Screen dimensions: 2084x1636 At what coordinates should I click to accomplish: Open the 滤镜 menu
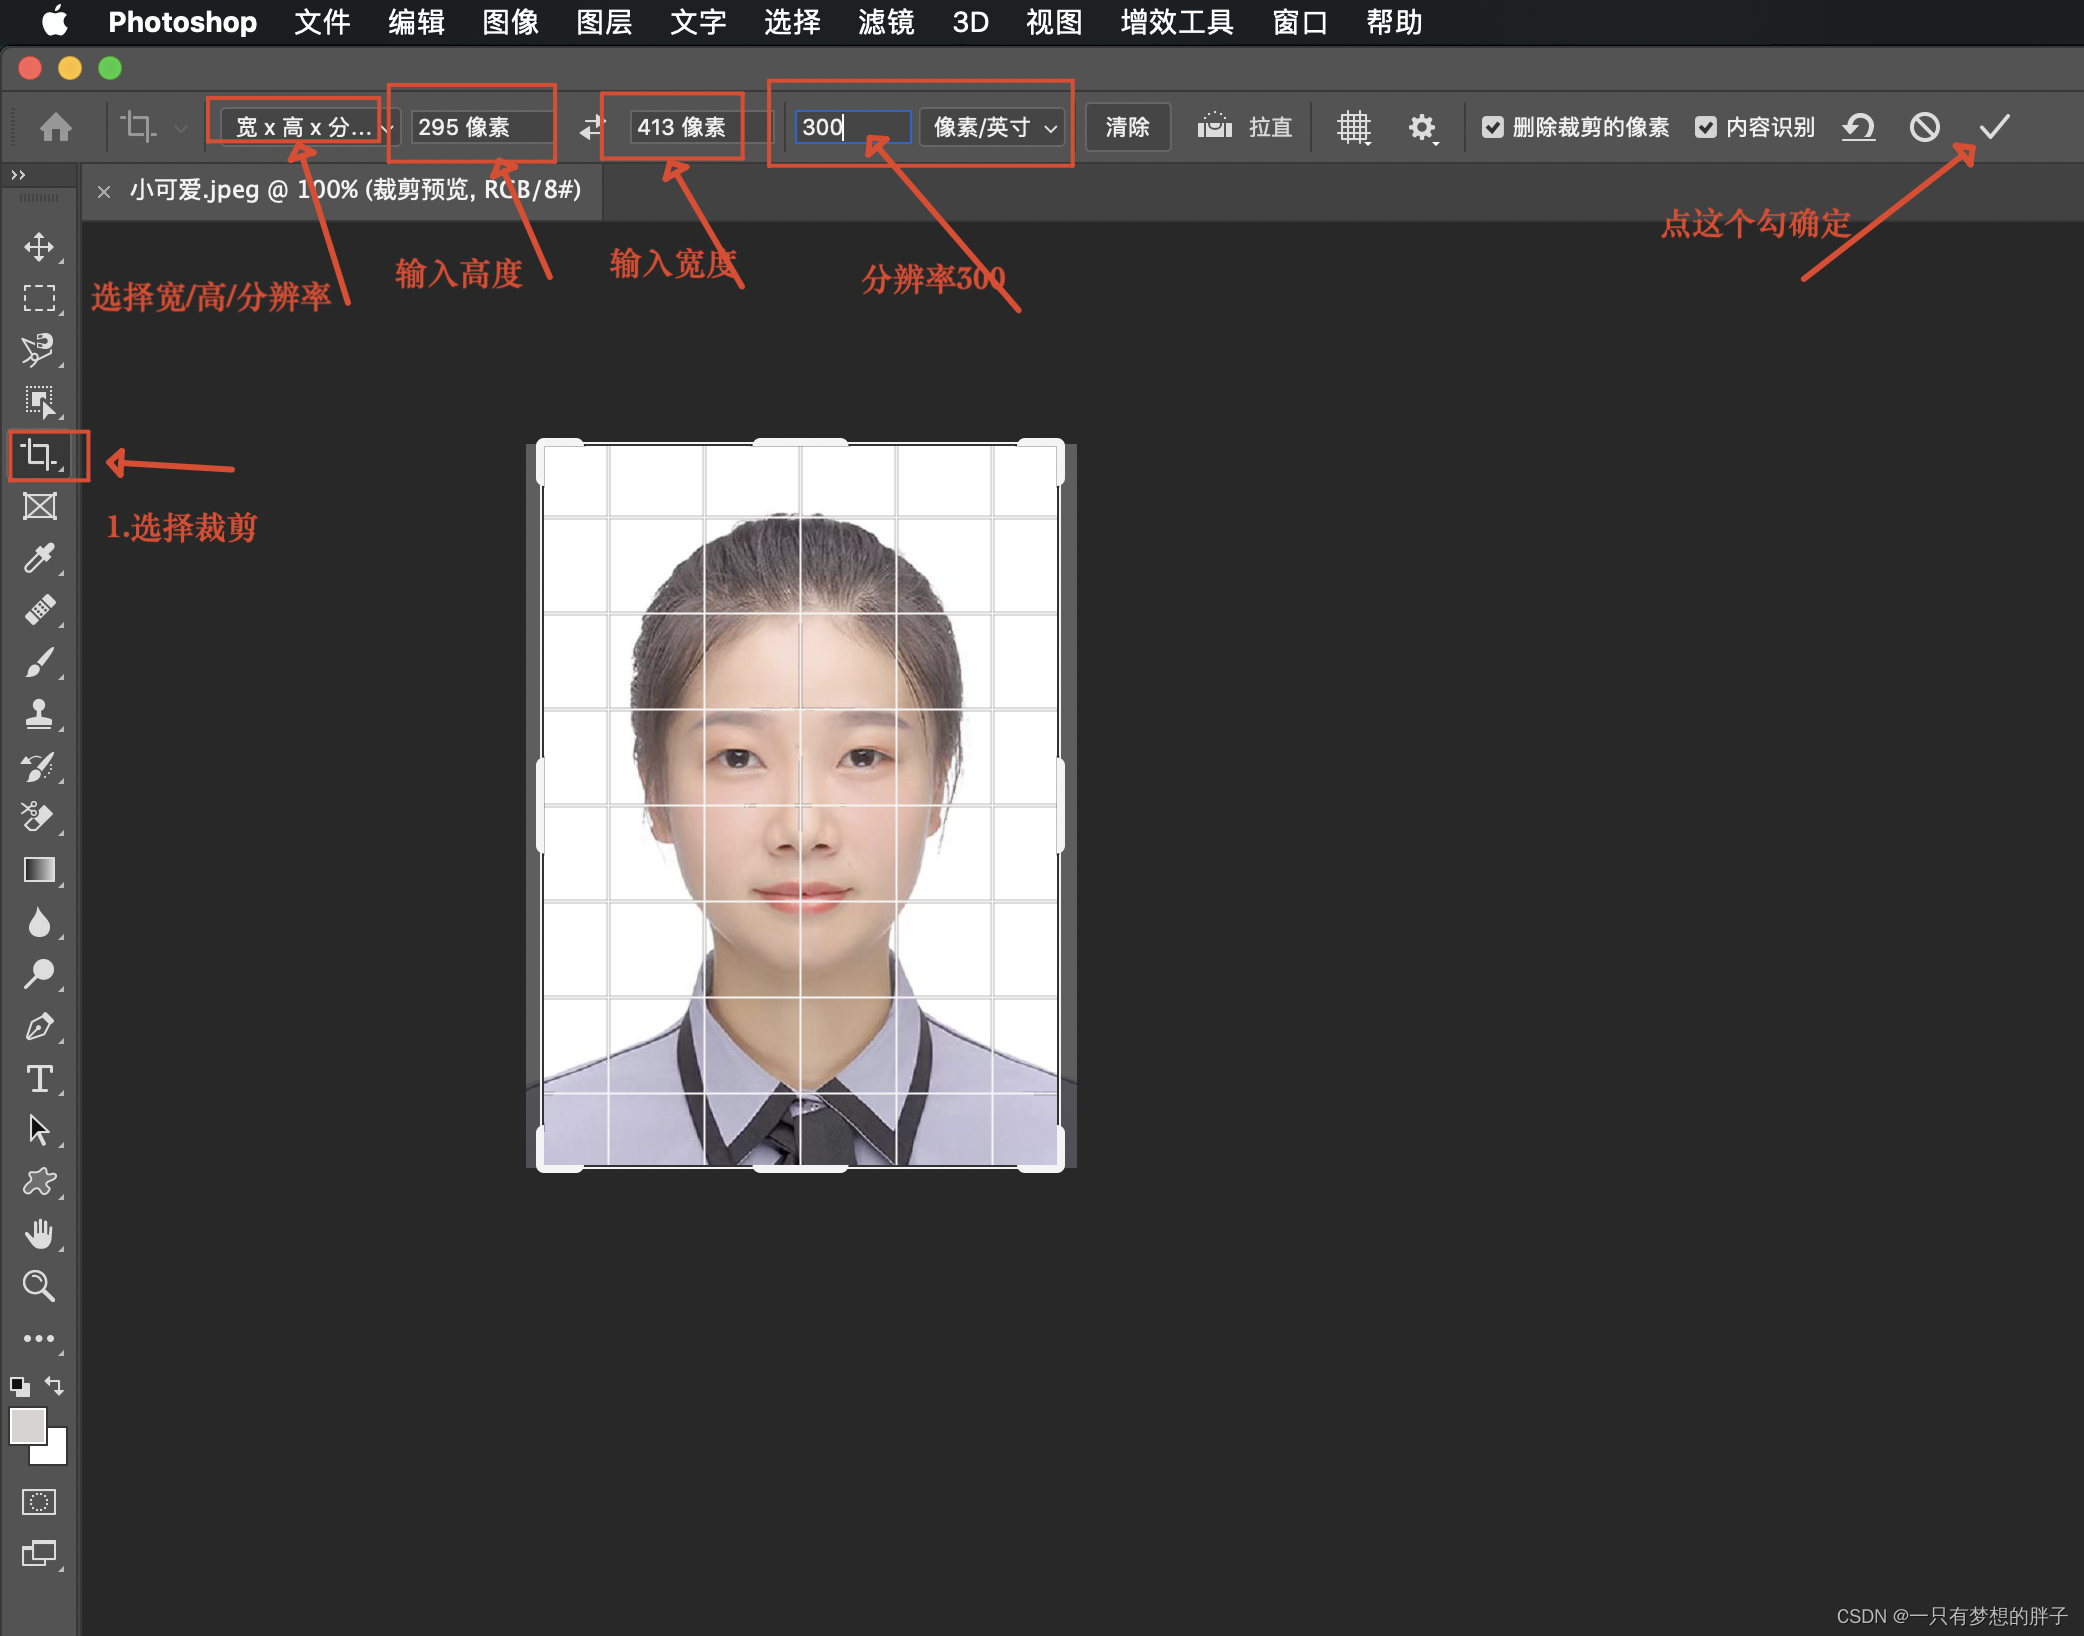(x=886, y=22)
